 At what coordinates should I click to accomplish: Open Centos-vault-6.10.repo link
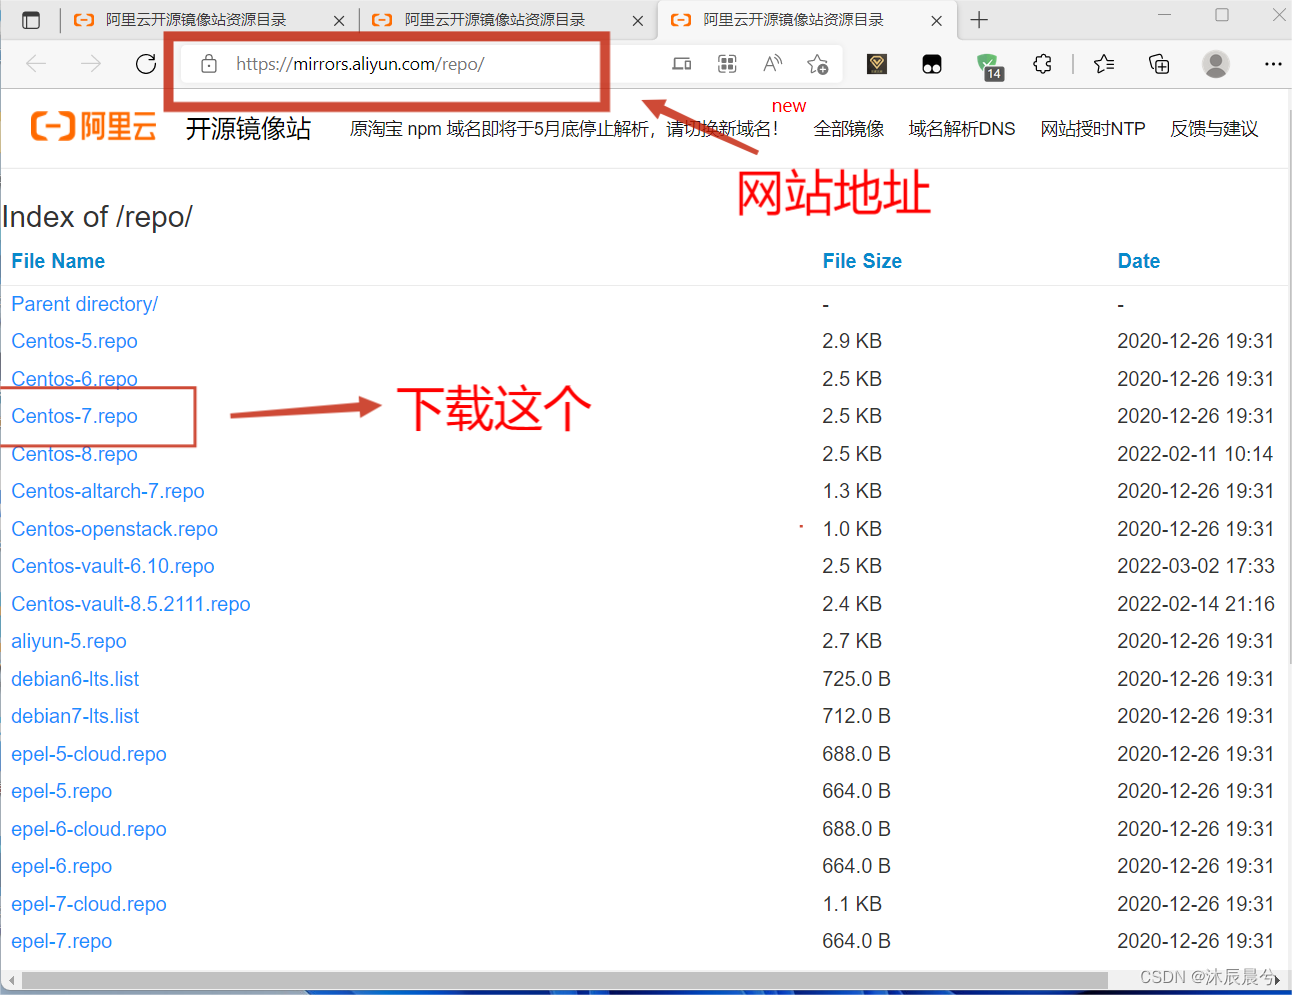click(113, 566)
